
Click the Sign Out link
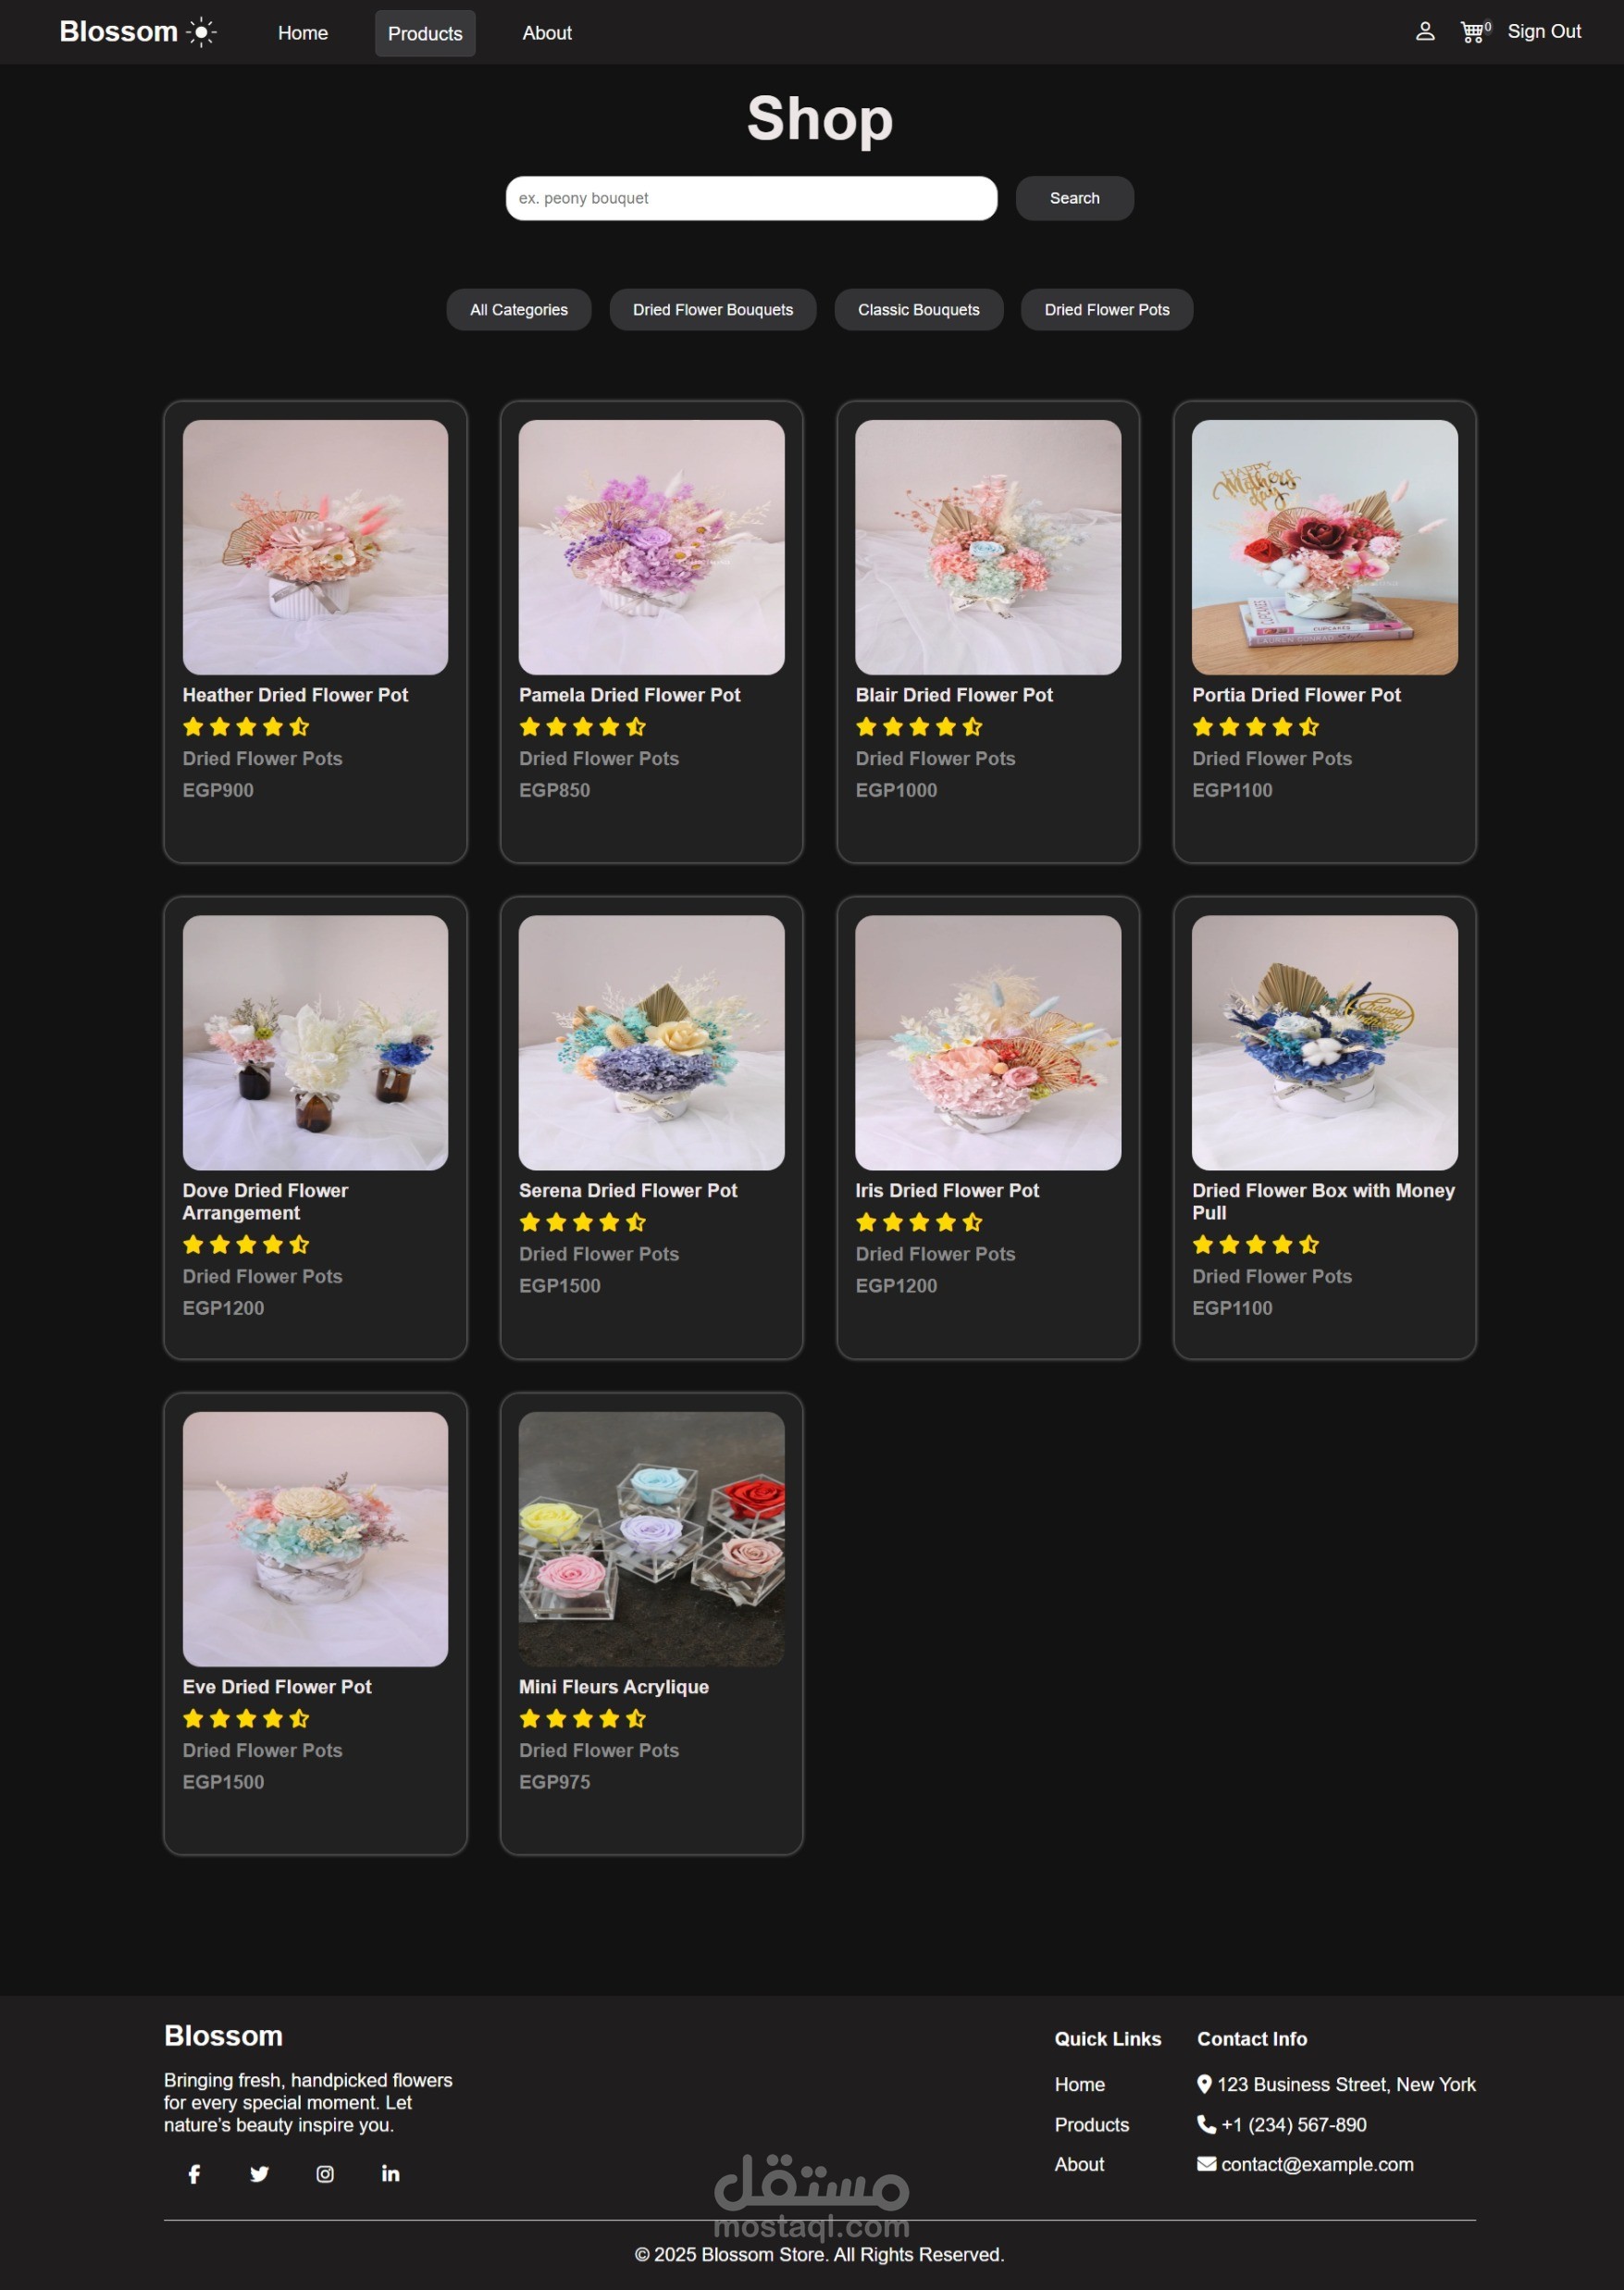(x=1544, y=32)
